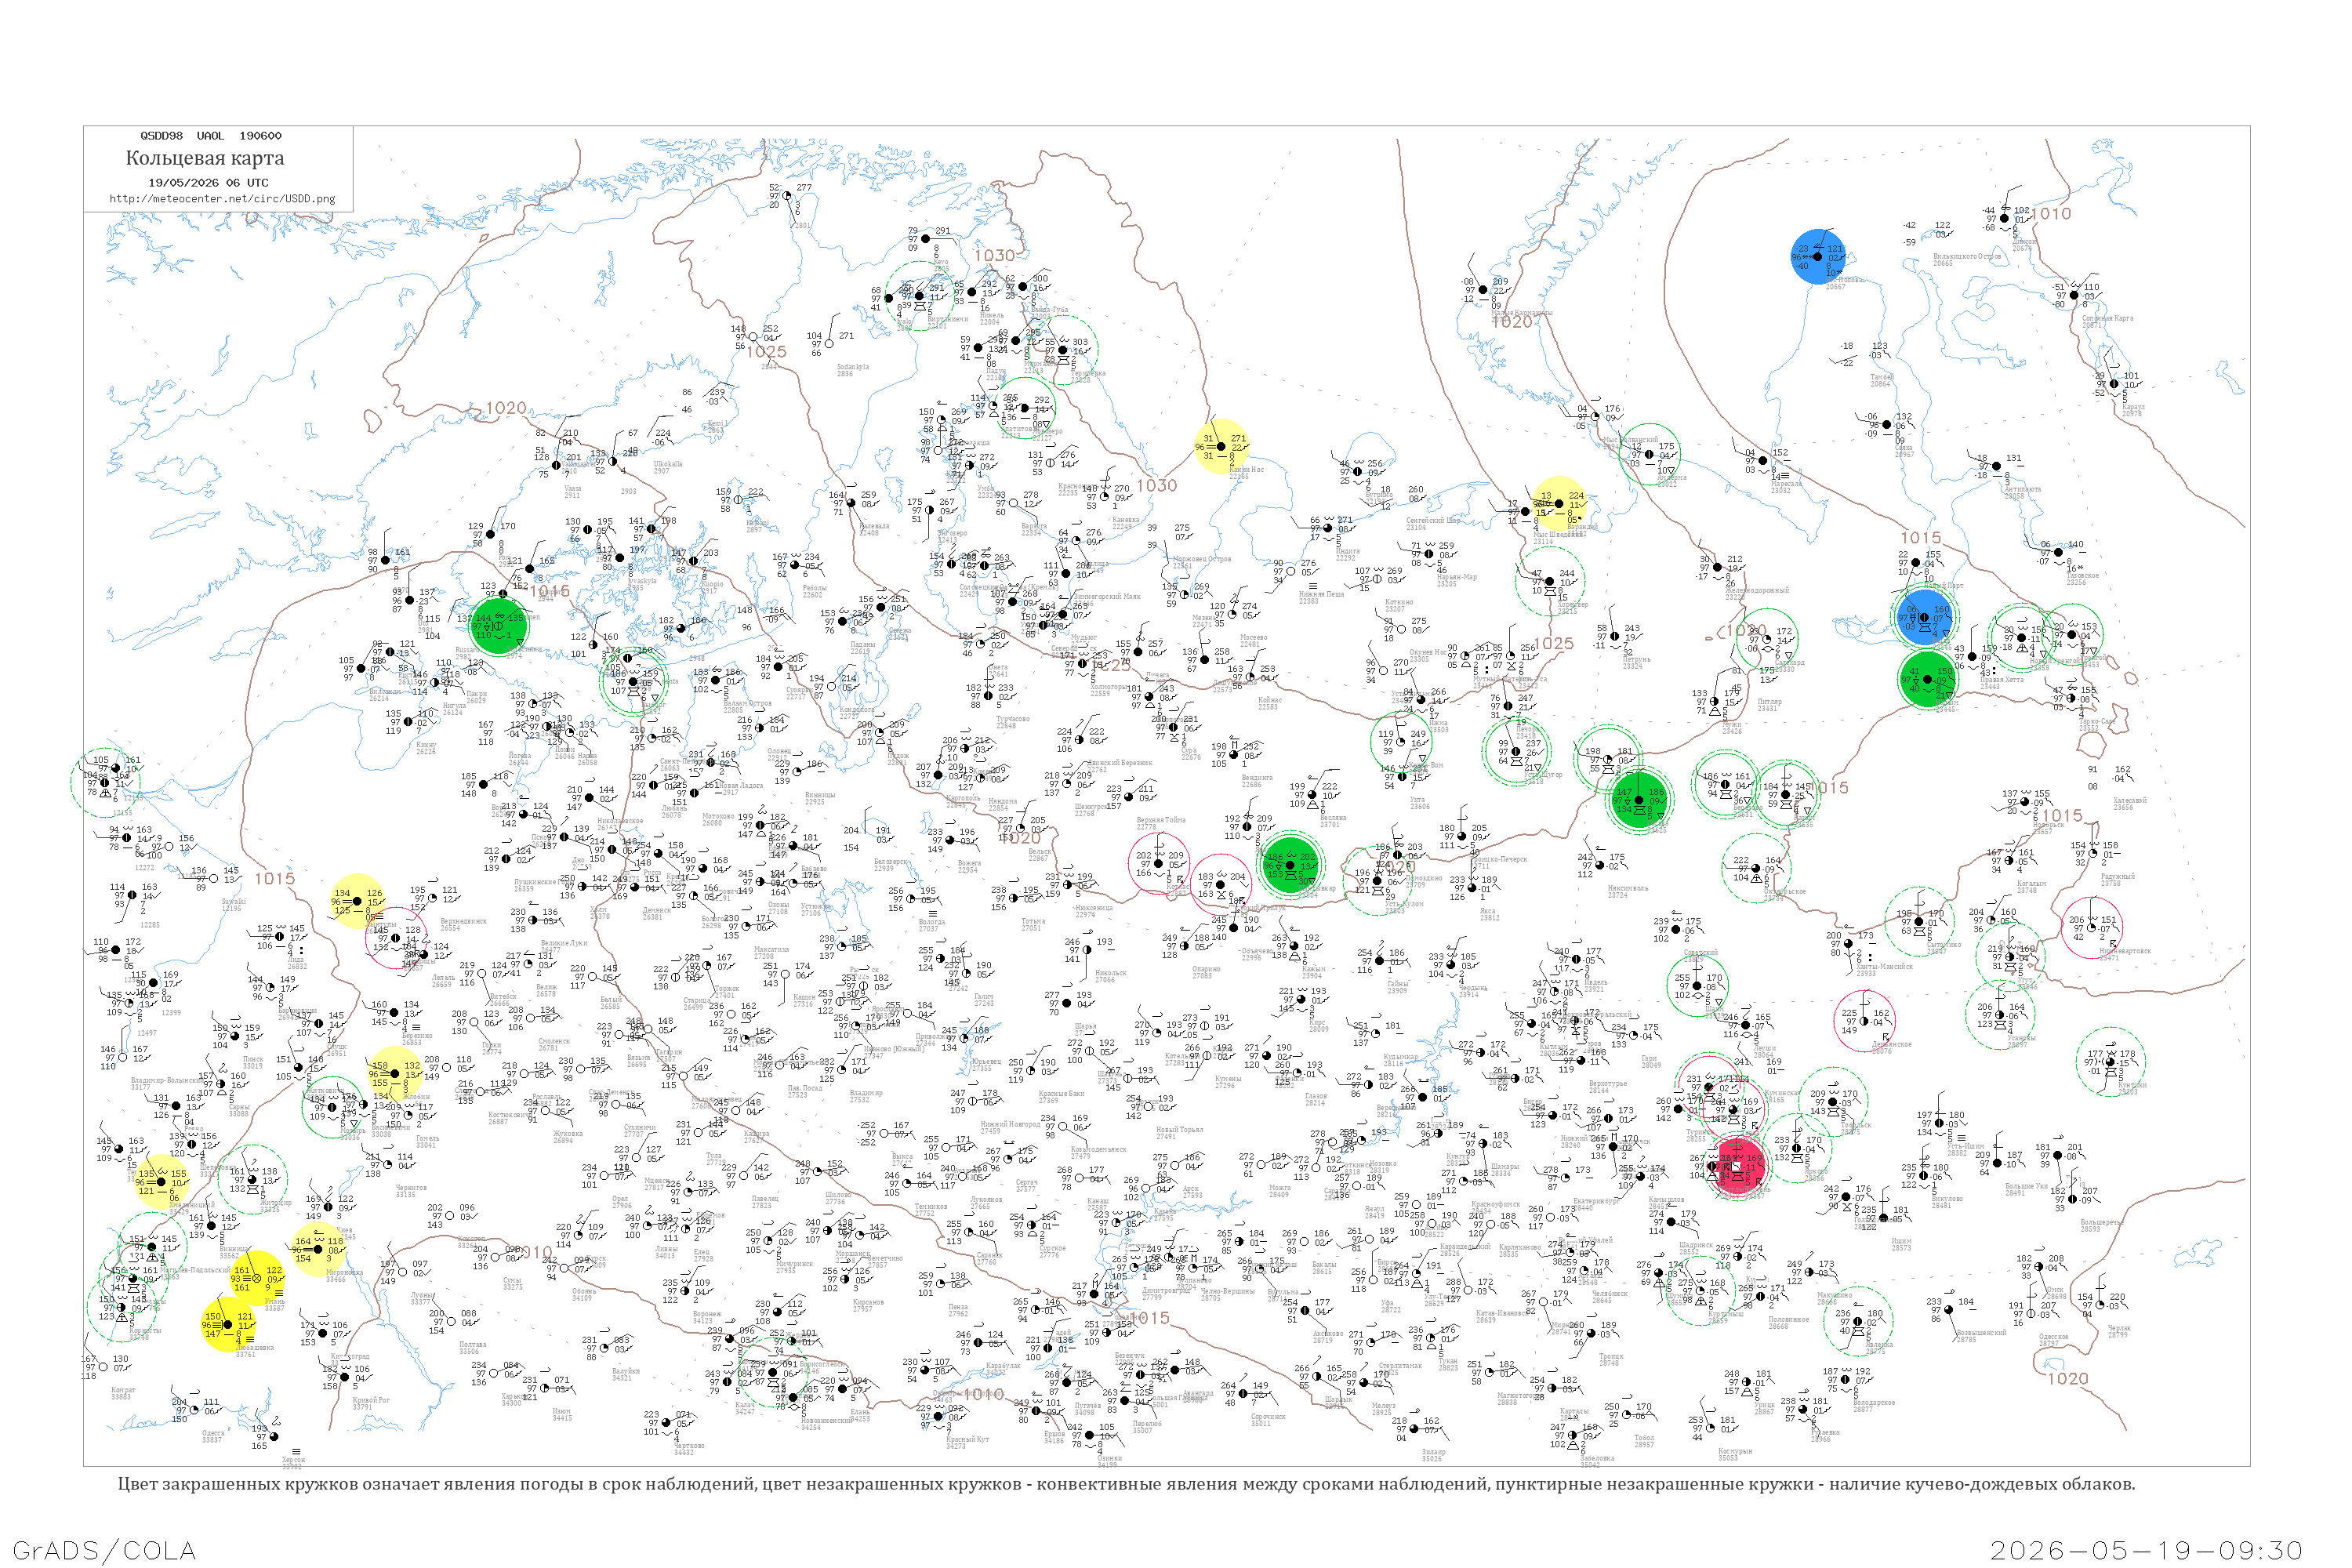The image size is (2352, 1568).
Task: Click the green circle at Амдерма 23022
Action: point(1649,454)
